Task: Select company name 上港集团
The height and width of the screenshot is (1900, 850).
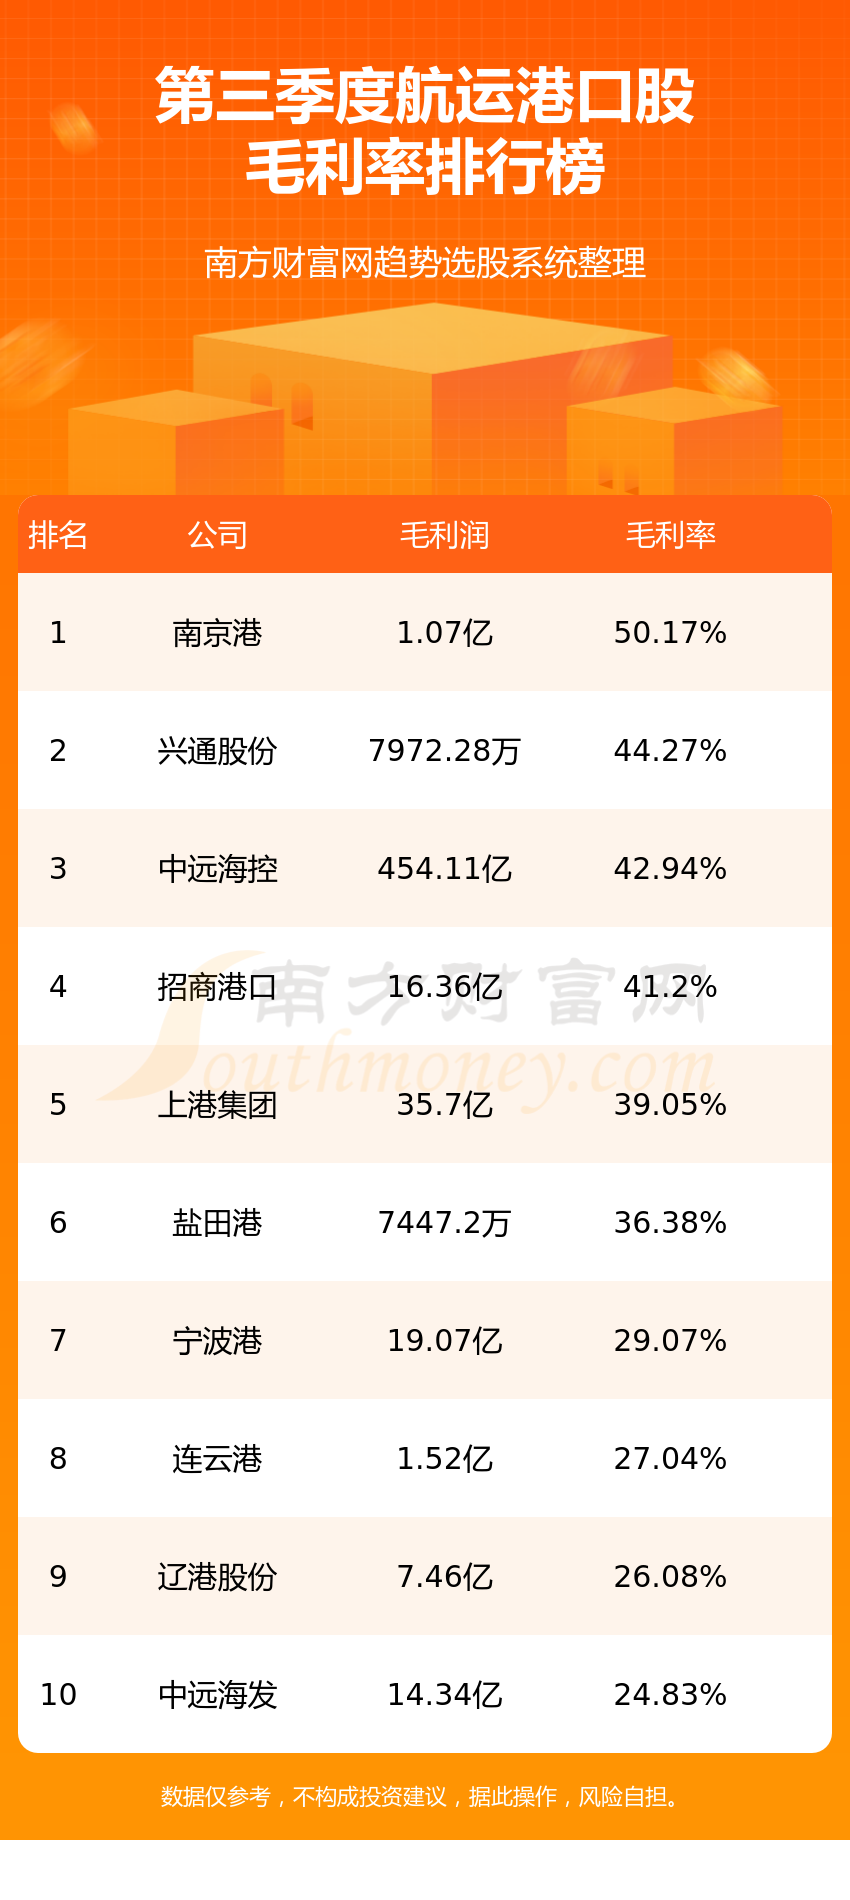Action: click(x=217, y=1105)
